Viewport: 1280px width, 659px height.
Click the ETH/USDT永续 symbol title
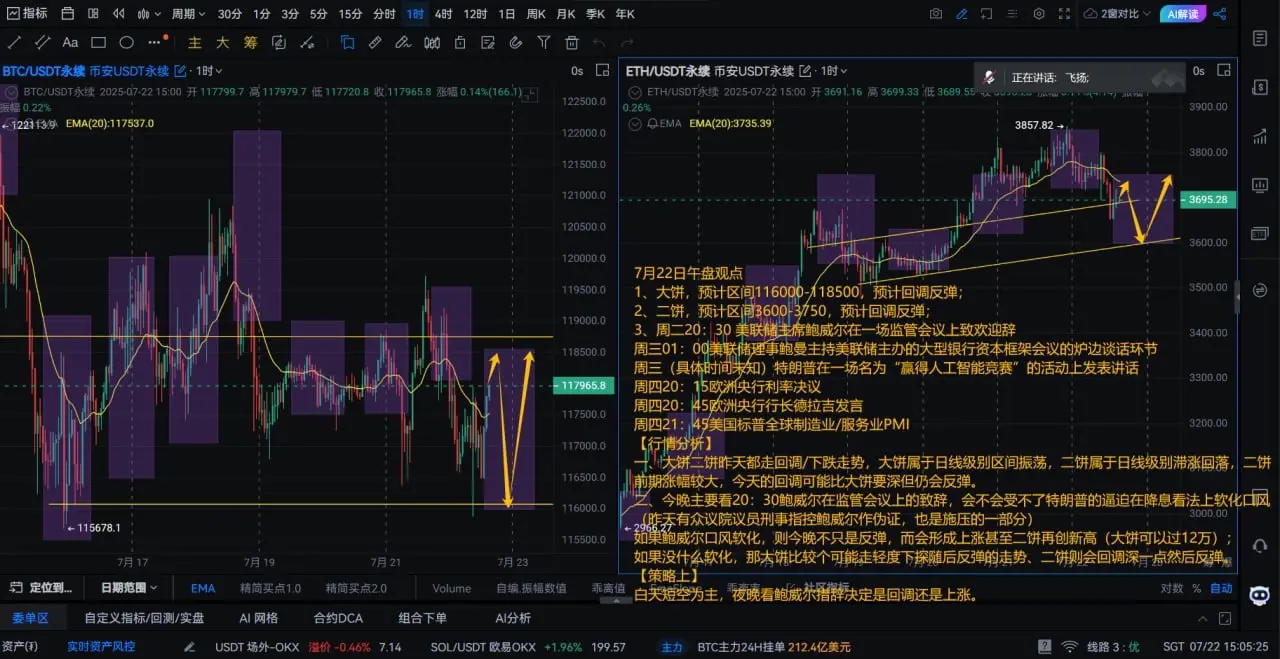(x=667, y=71)
